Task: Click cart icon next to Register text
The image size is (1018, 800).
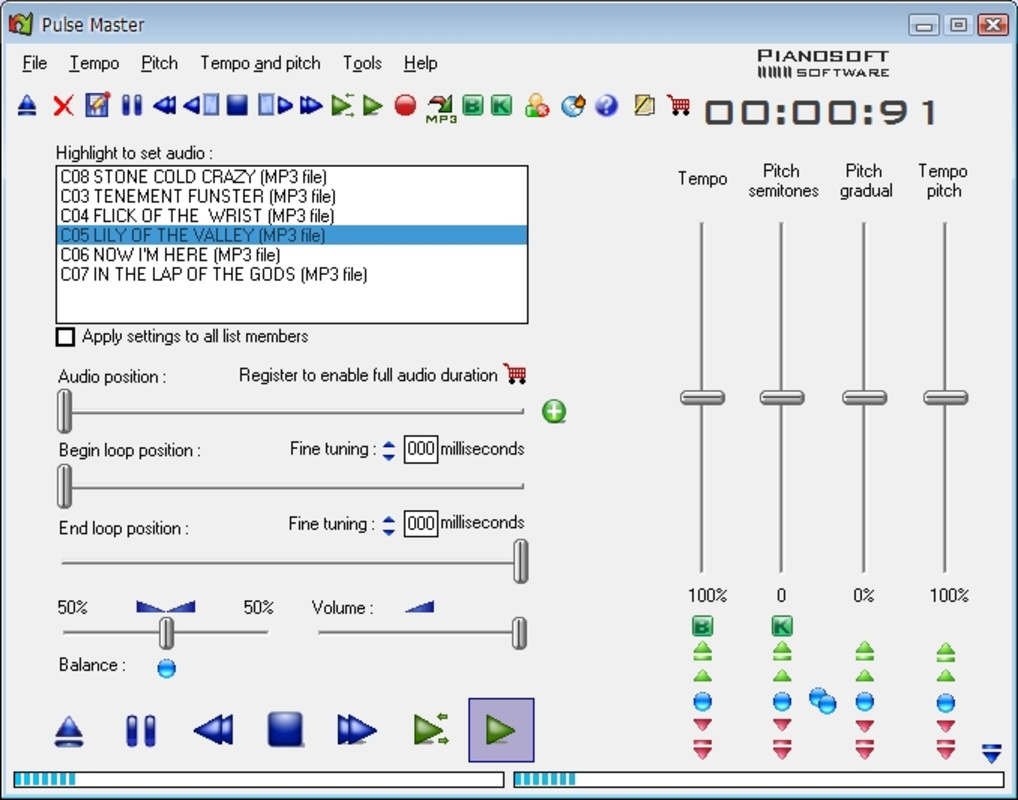Action: click(515, 374)
